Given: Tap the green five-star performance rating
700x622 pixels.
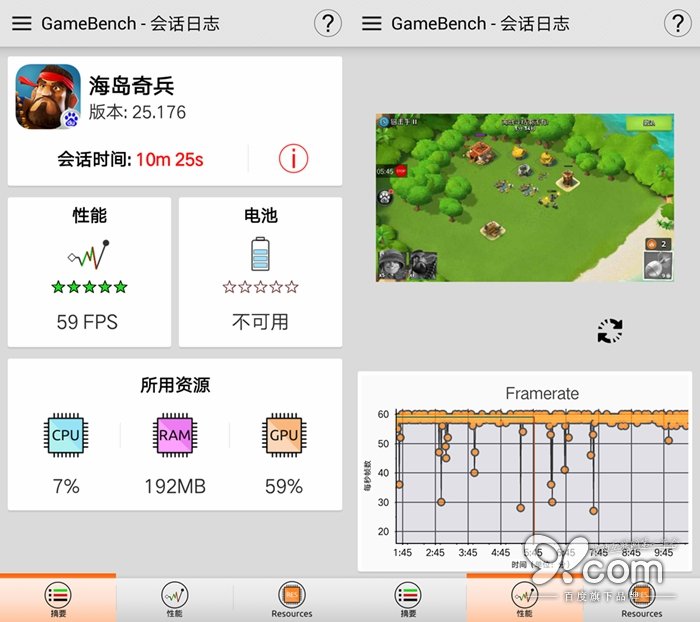Looking at the screenshot, I should 89,287.
